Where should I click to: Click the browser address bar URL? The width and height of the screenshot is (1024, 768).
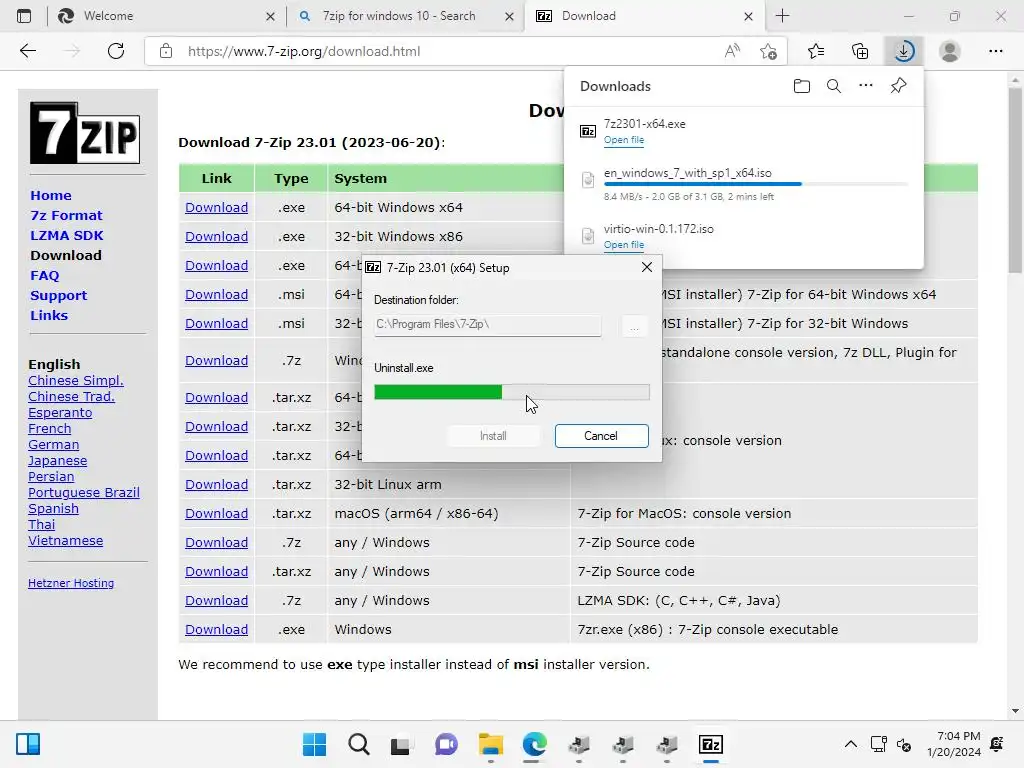pos(304,51)
